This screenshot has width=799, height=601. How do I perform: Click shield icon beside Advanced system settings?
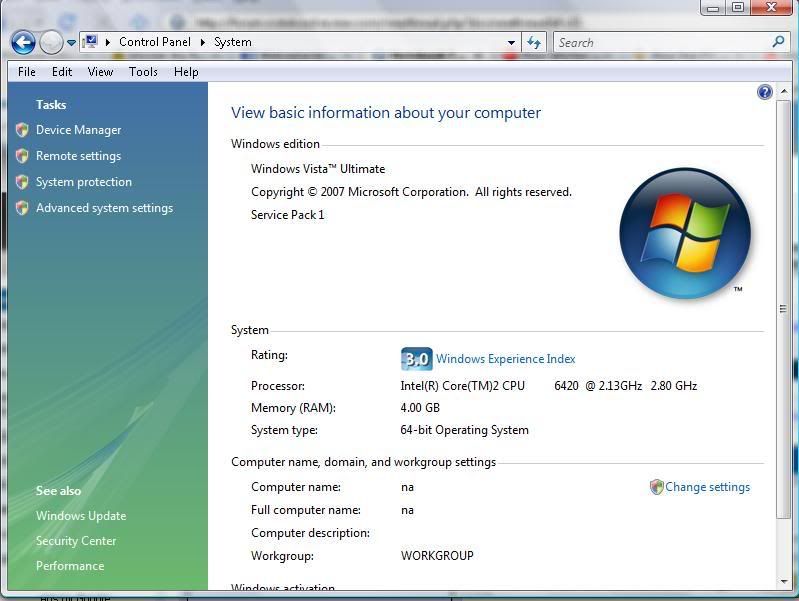(22, 208)
